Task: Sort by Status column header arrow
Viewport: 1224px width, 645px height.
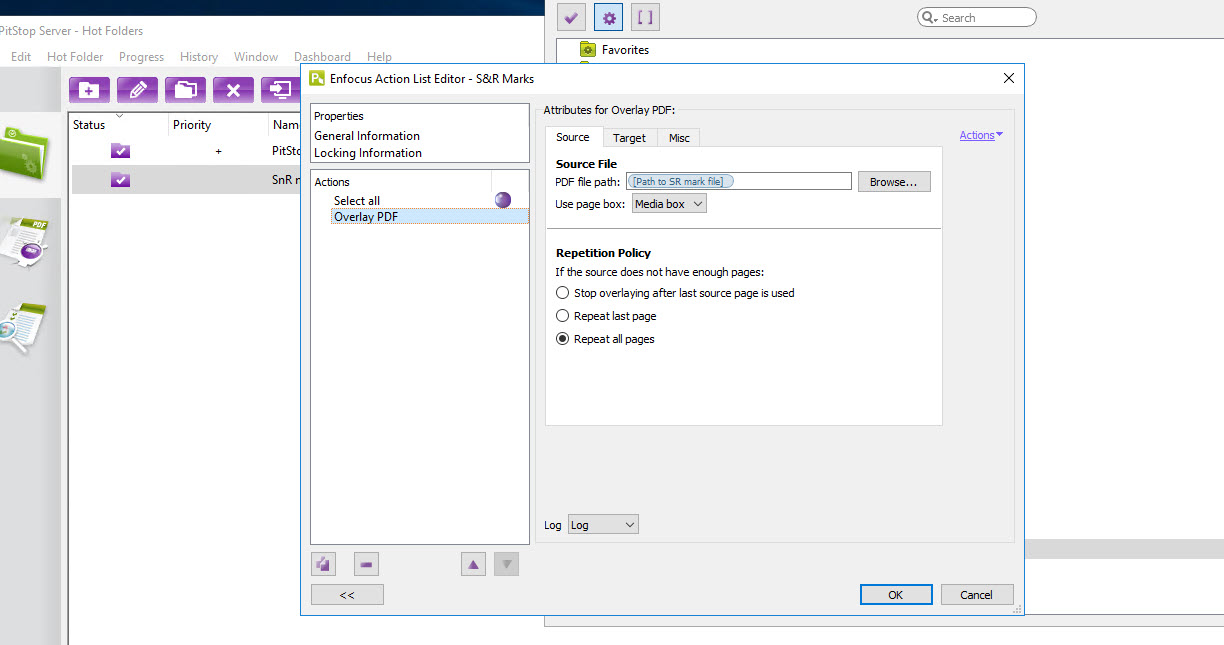Action: (x=120, y=116)
